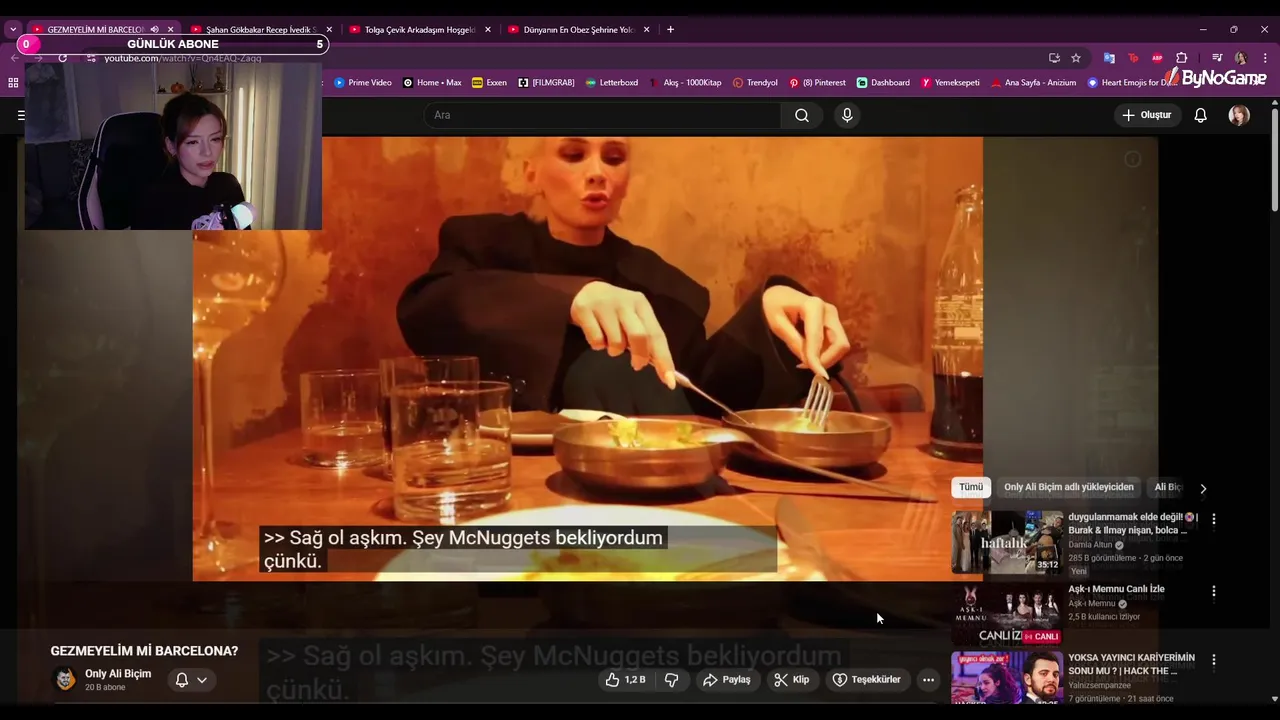
Task: Create a clip with Klip button
Action: pyautogui.click(x=791, y=680)
